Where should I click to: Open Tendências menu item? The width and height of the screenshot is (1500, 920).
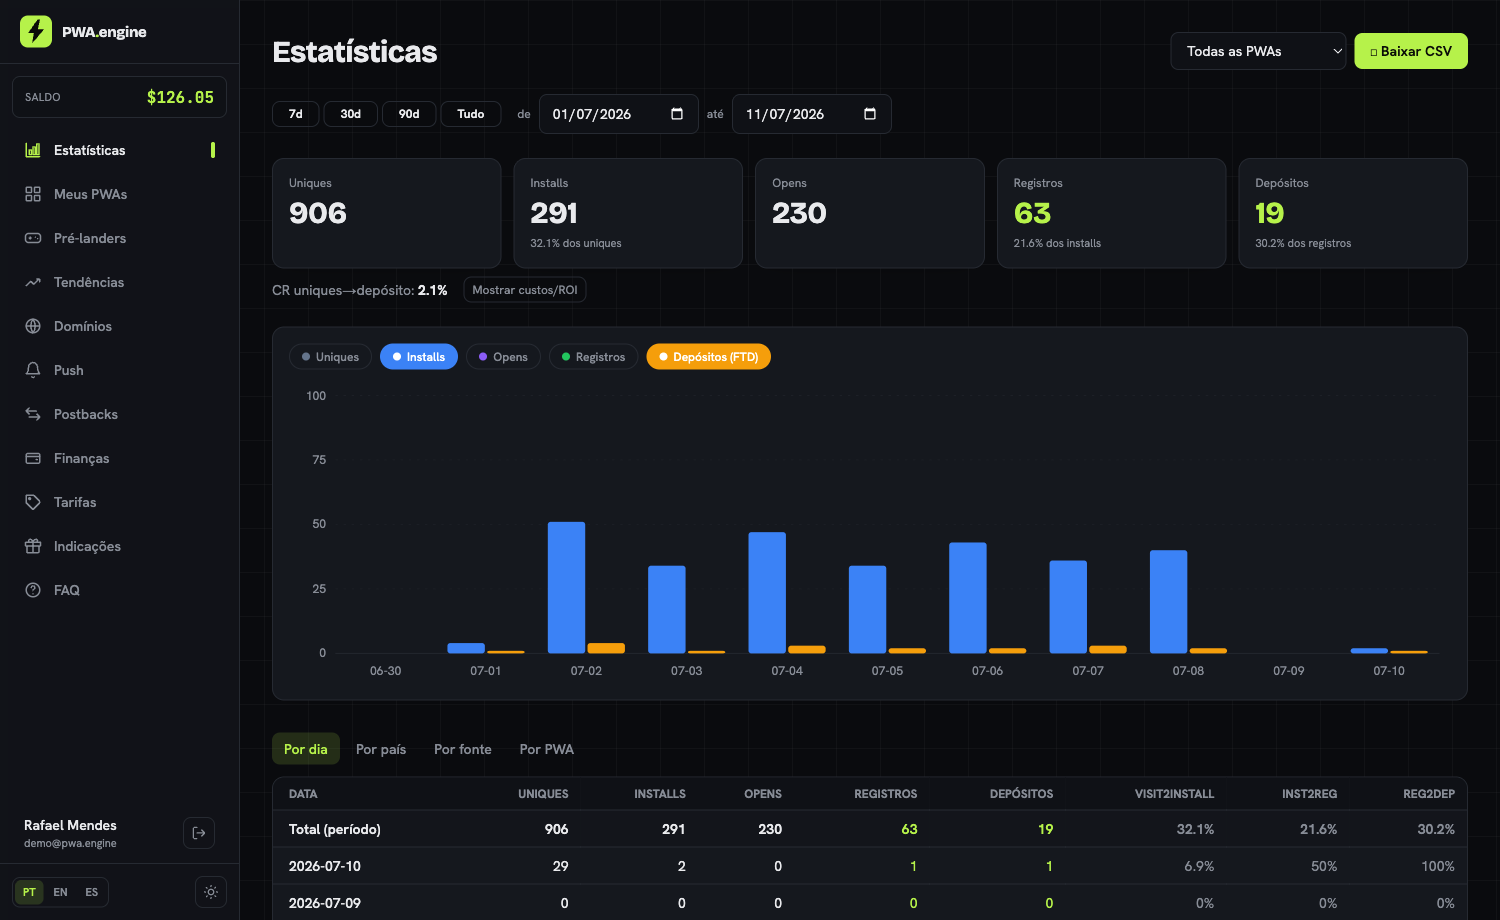[119, 282]
